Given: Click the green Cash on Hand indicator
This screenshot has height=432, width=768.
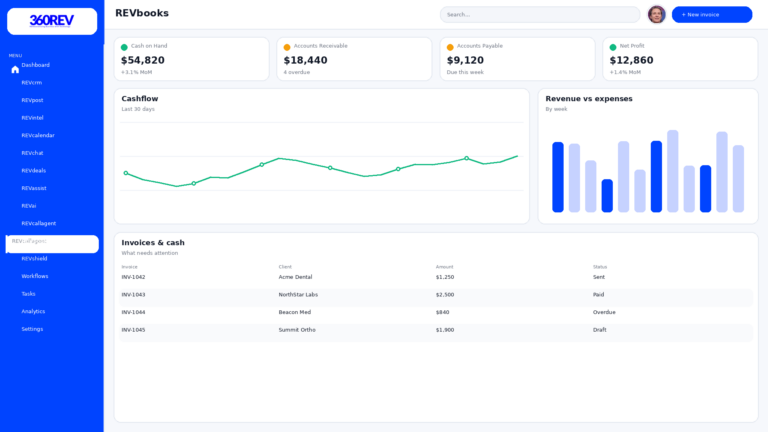Looking at the screenshot, I should coord(124,47).
